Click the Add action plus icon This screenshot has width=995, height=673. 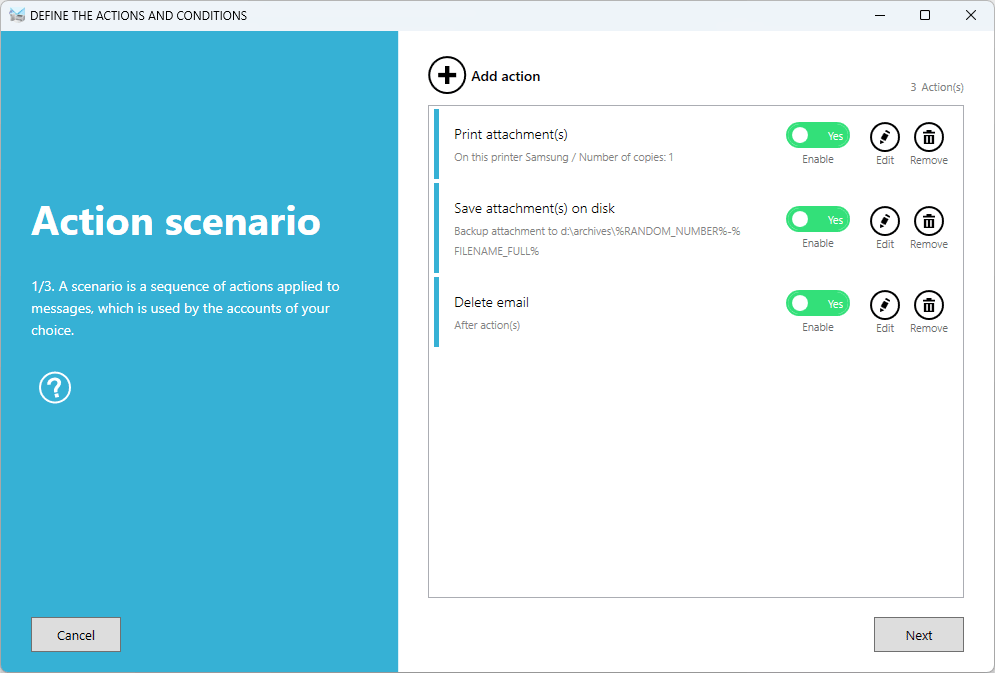pyautogui.click(x=447, y=75)
